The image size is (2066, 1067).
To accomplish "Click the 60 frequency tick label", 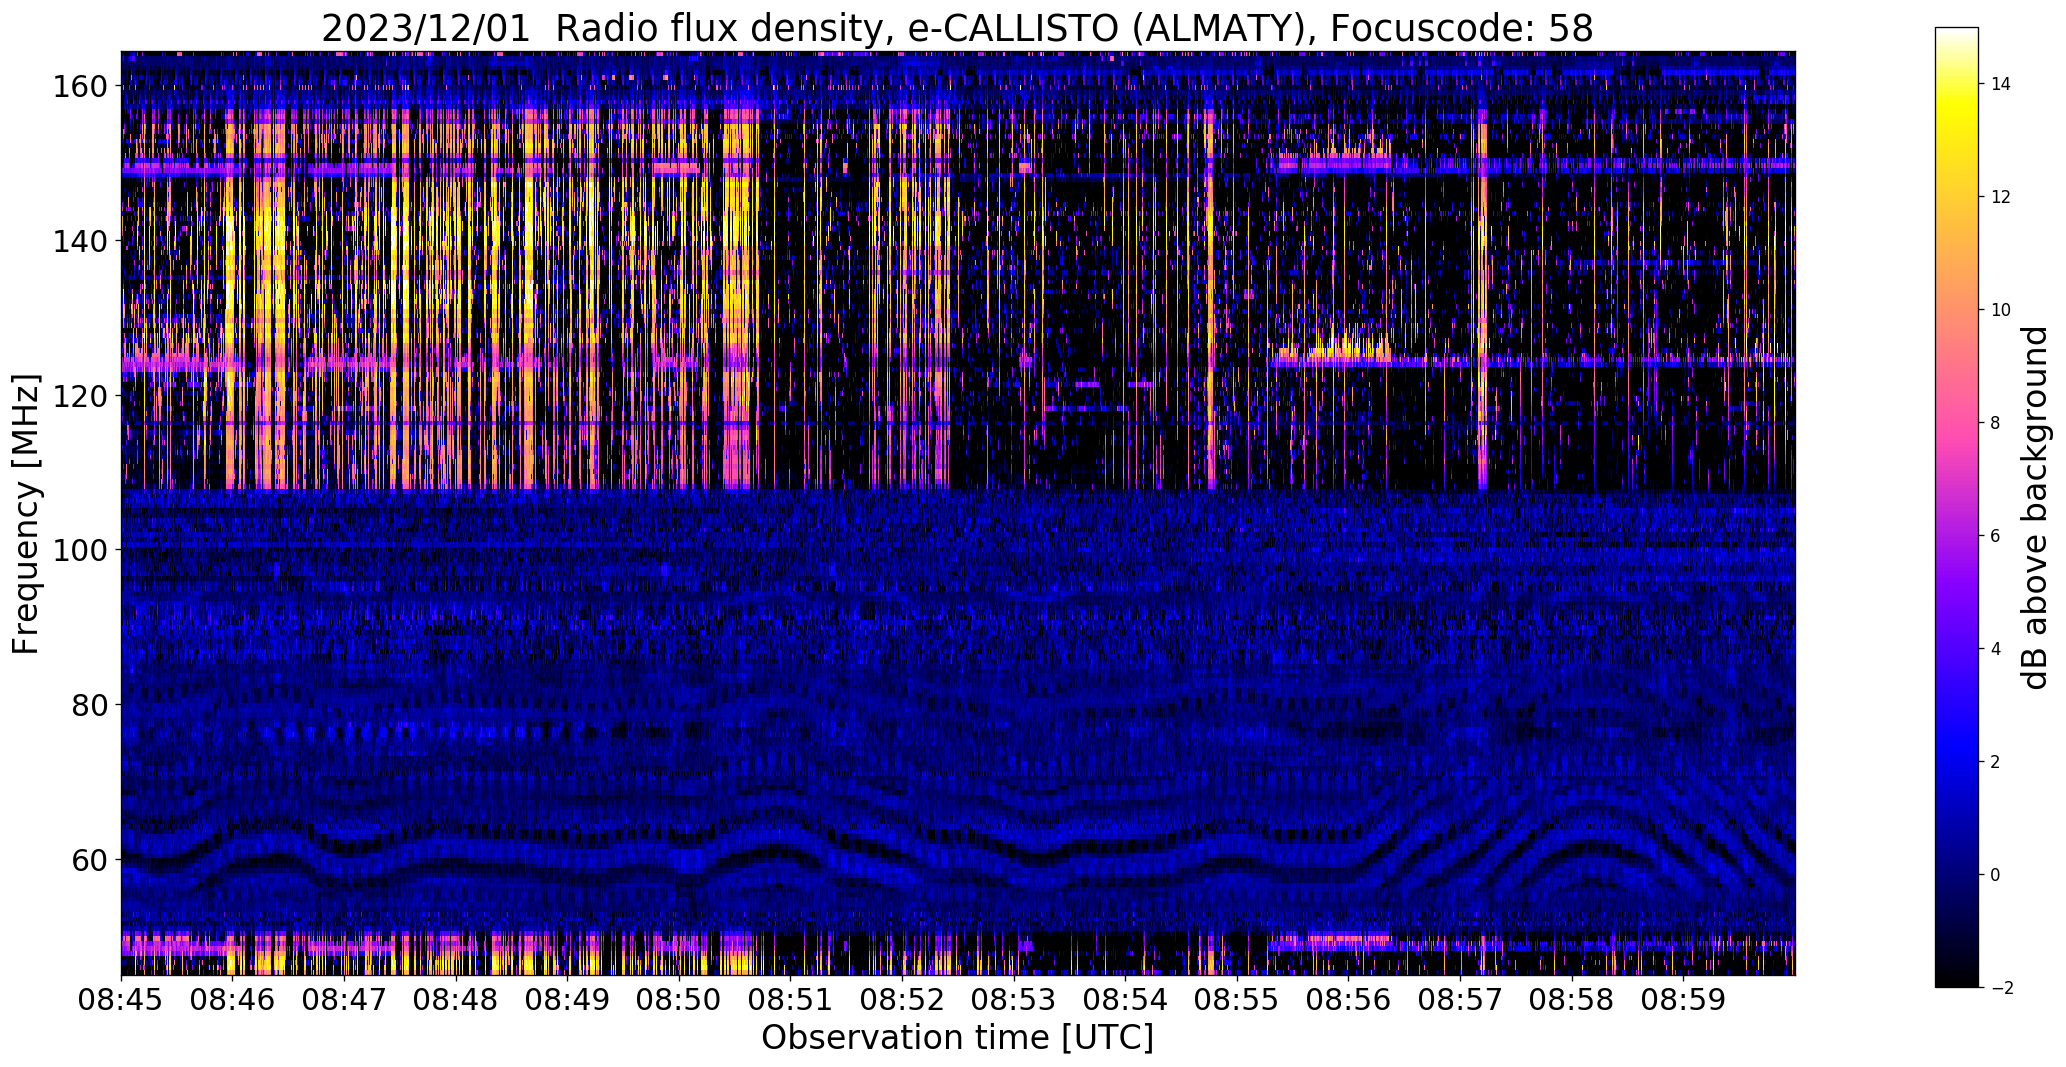I will [88, 859].
